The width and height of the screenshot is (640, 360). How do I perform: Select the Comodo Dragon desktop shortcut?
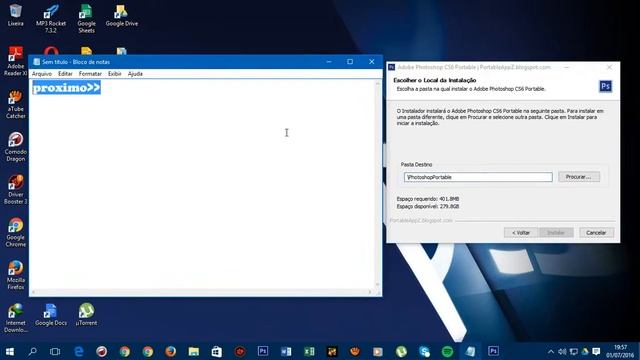[x=16, y=147]
